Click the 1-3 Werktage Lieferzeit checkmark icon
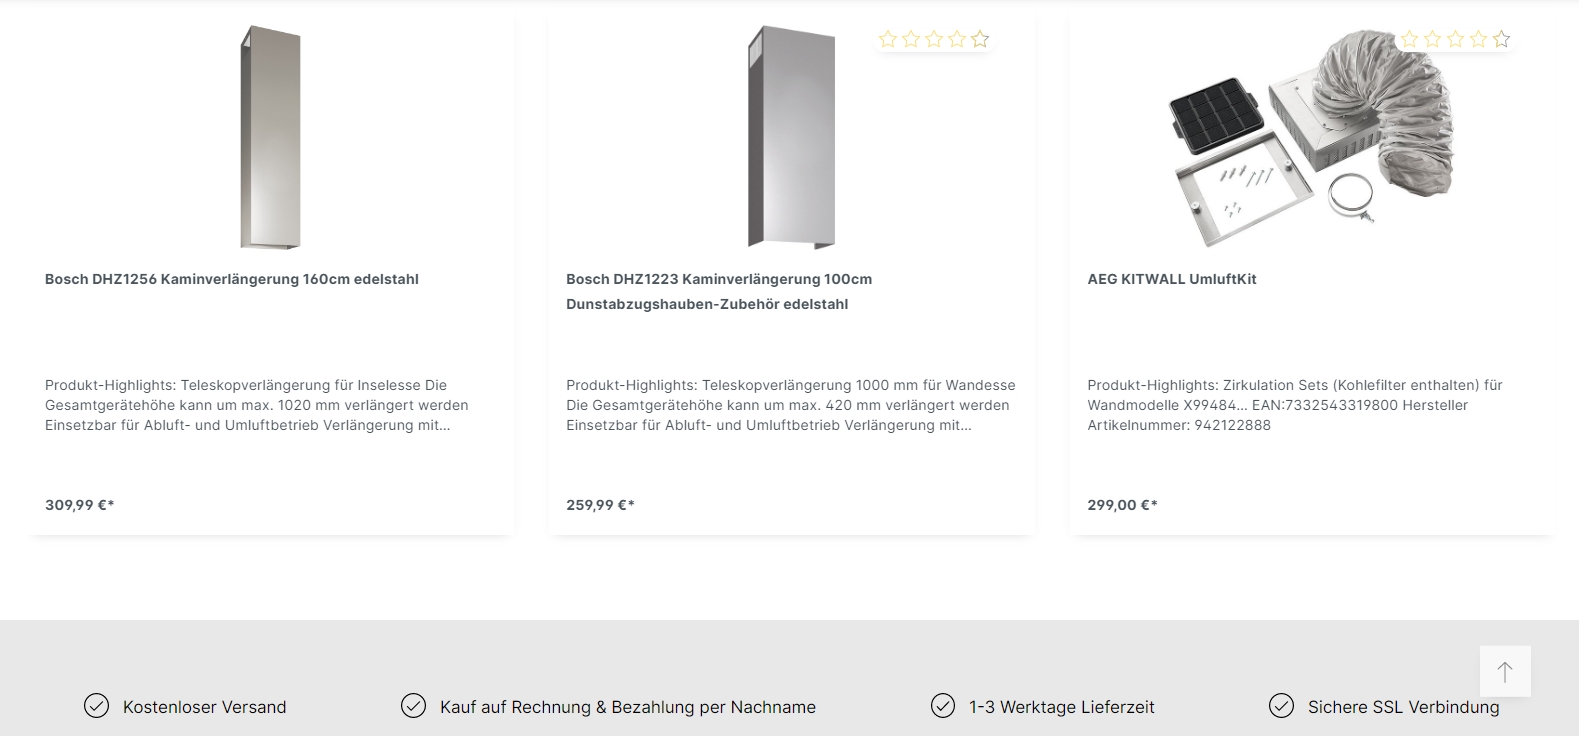Screen dimensions: 1579x736 click(943, 706)
